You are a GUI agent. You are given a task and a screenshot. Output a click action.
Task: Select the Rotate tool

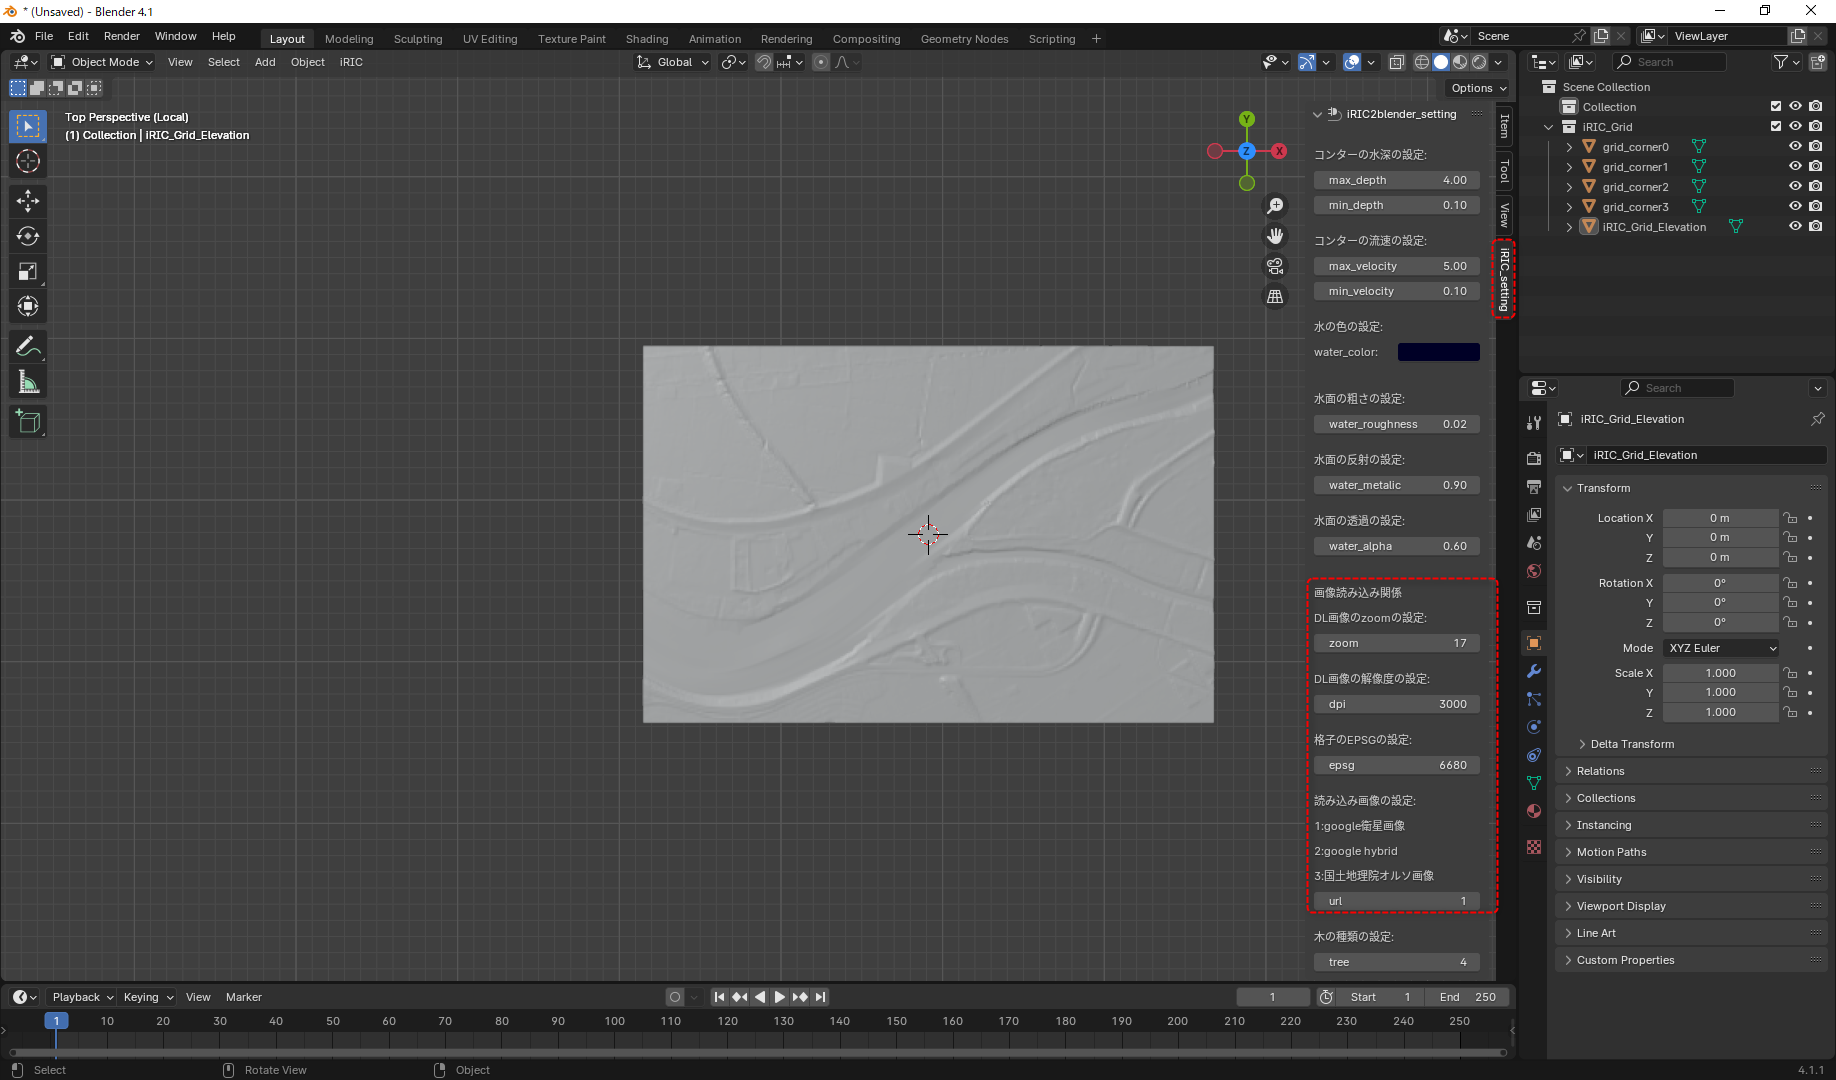click(28, 237)
